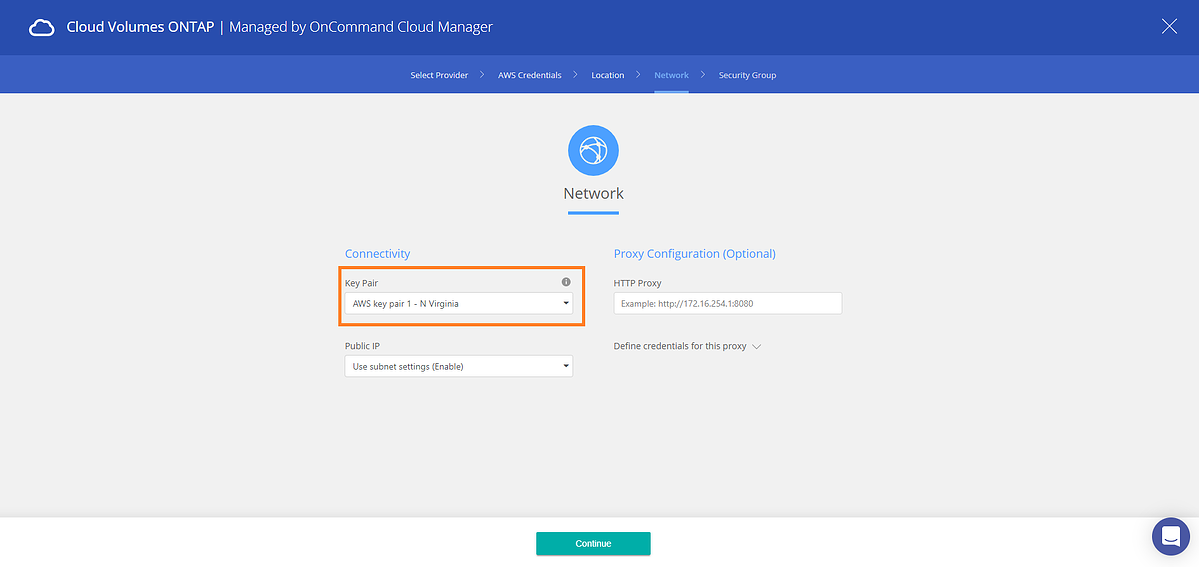The height and width of the screenshot is (567, 1199).
Task: Open the Key Pair dropdown
Action: pos(458,303)
